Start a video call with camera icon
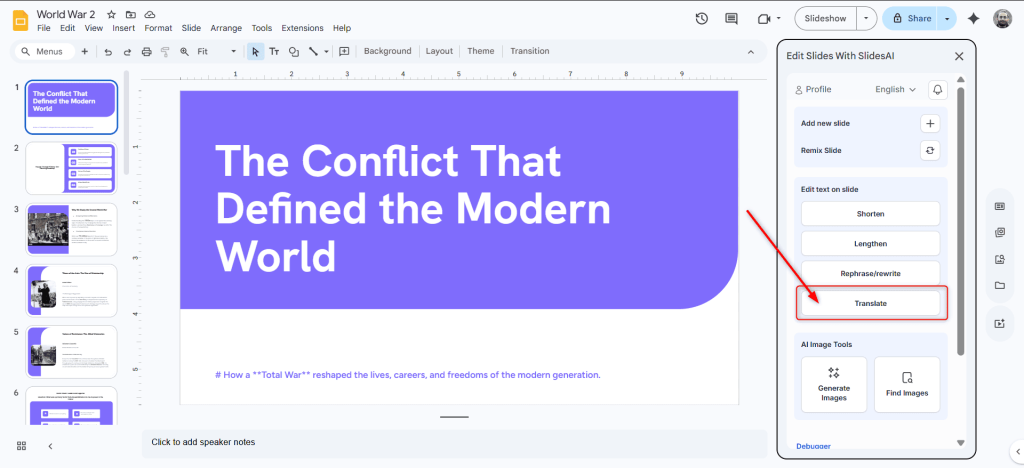 point(763,19)
